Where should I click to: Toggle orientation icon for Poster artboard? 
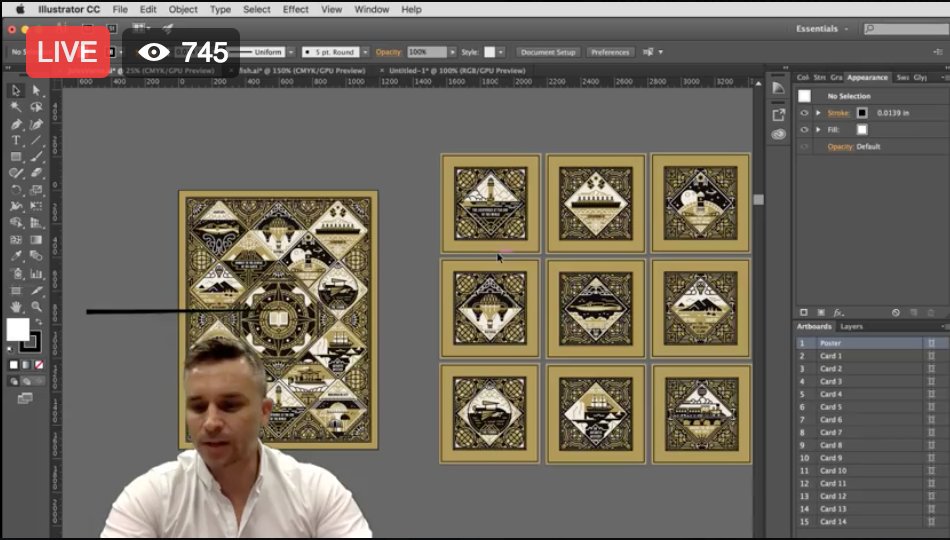[931, 343]
